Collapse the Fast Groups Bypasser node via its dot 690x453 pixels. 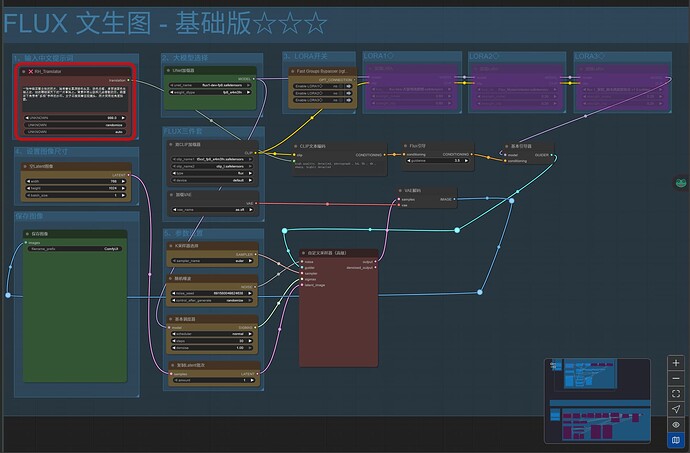click(293, 71)
